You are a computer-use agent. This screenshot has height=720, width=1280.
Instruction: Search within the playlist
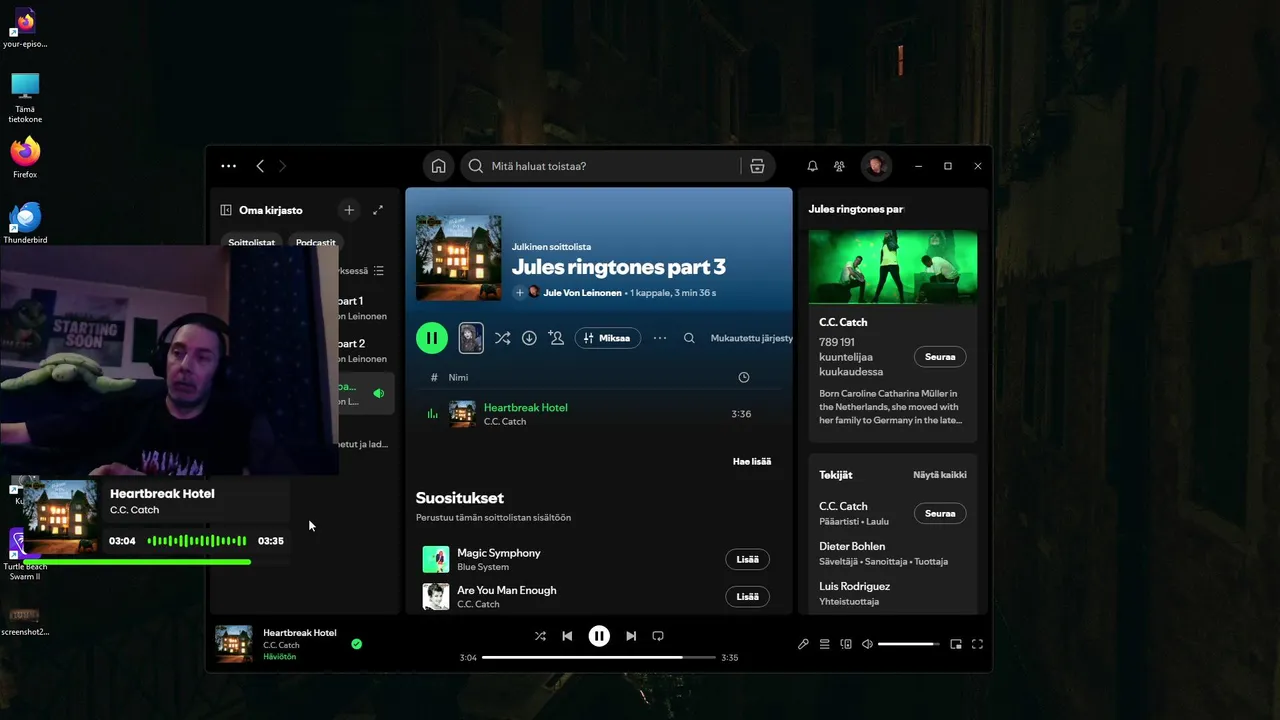pos(689,338)
